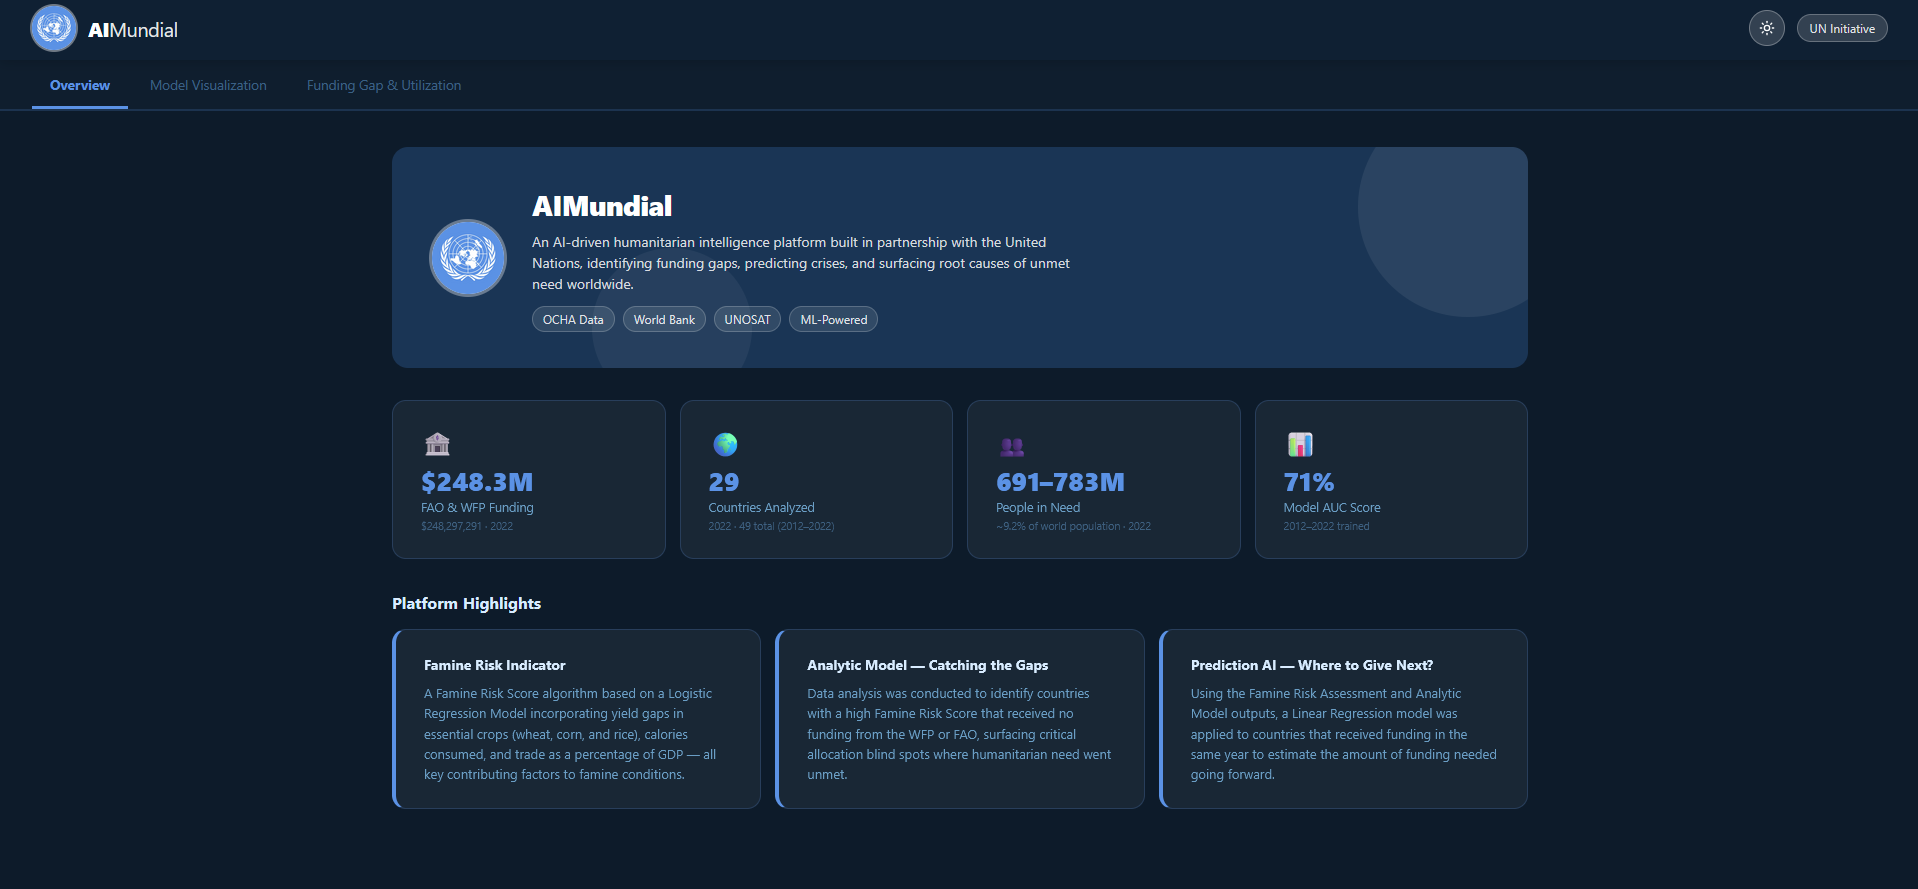This screenshot has height=889, width=1918.
Task: Click the People in Need label
Action: (1038, 508)
